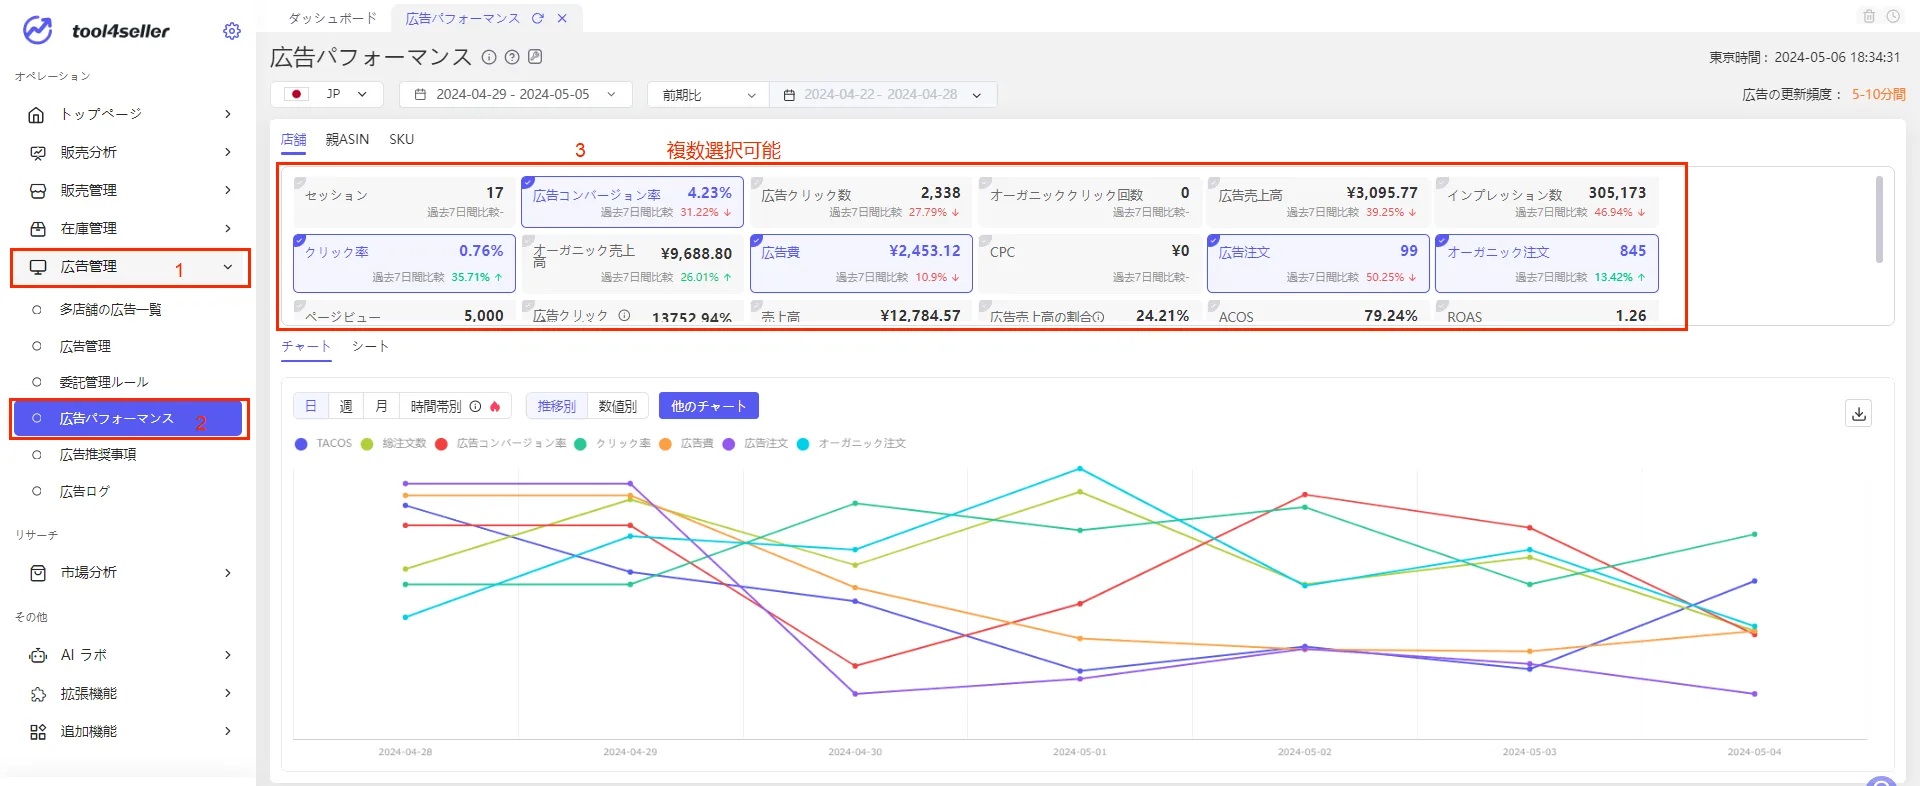Screen dimensions: 1920x786
Task: Click the 市場分析 icon in sidebar
Action: click(x=38, y=573)
